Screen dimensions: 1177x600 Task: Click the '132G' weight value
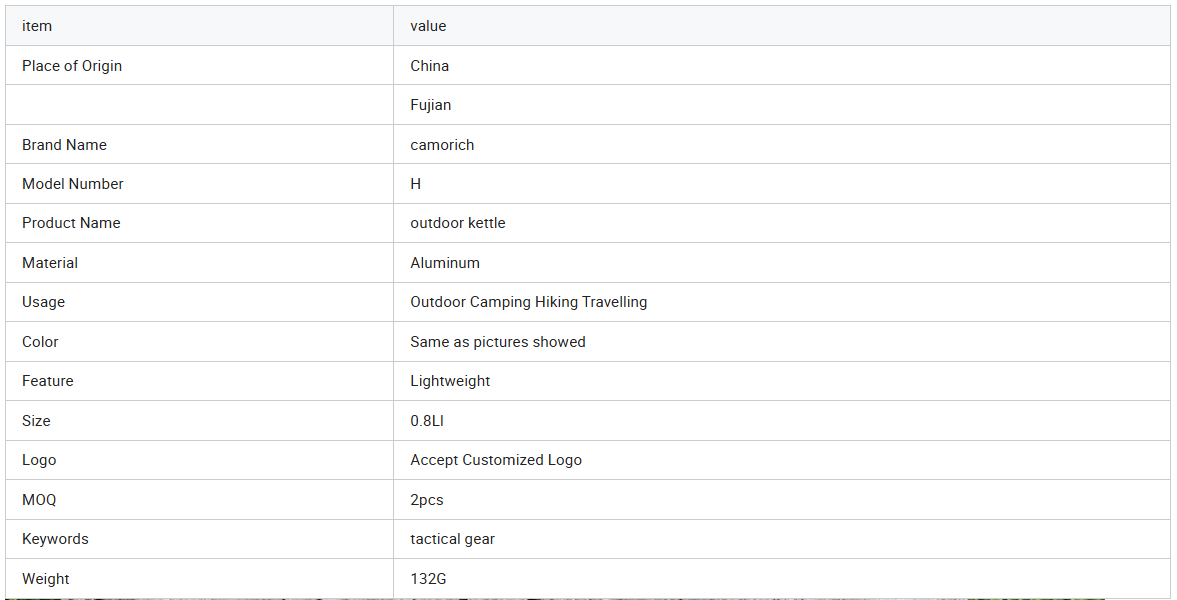427,579
